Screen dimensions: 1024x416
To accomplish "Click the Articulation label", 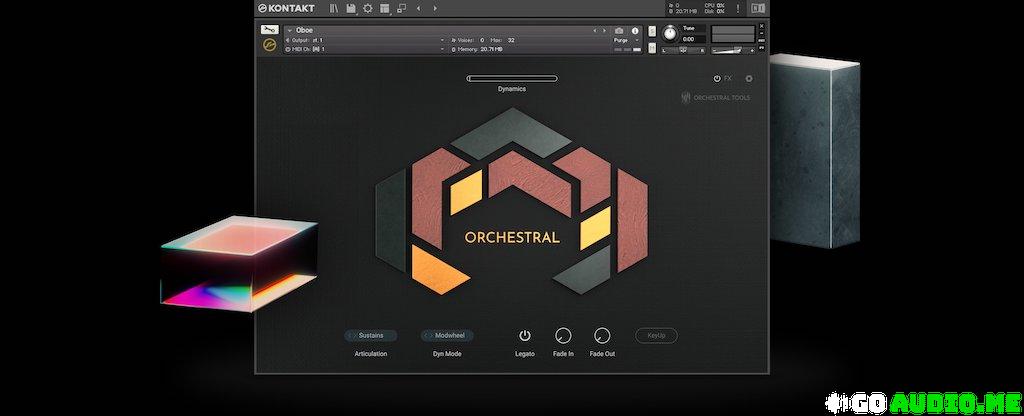I will [x=371, y=354].
